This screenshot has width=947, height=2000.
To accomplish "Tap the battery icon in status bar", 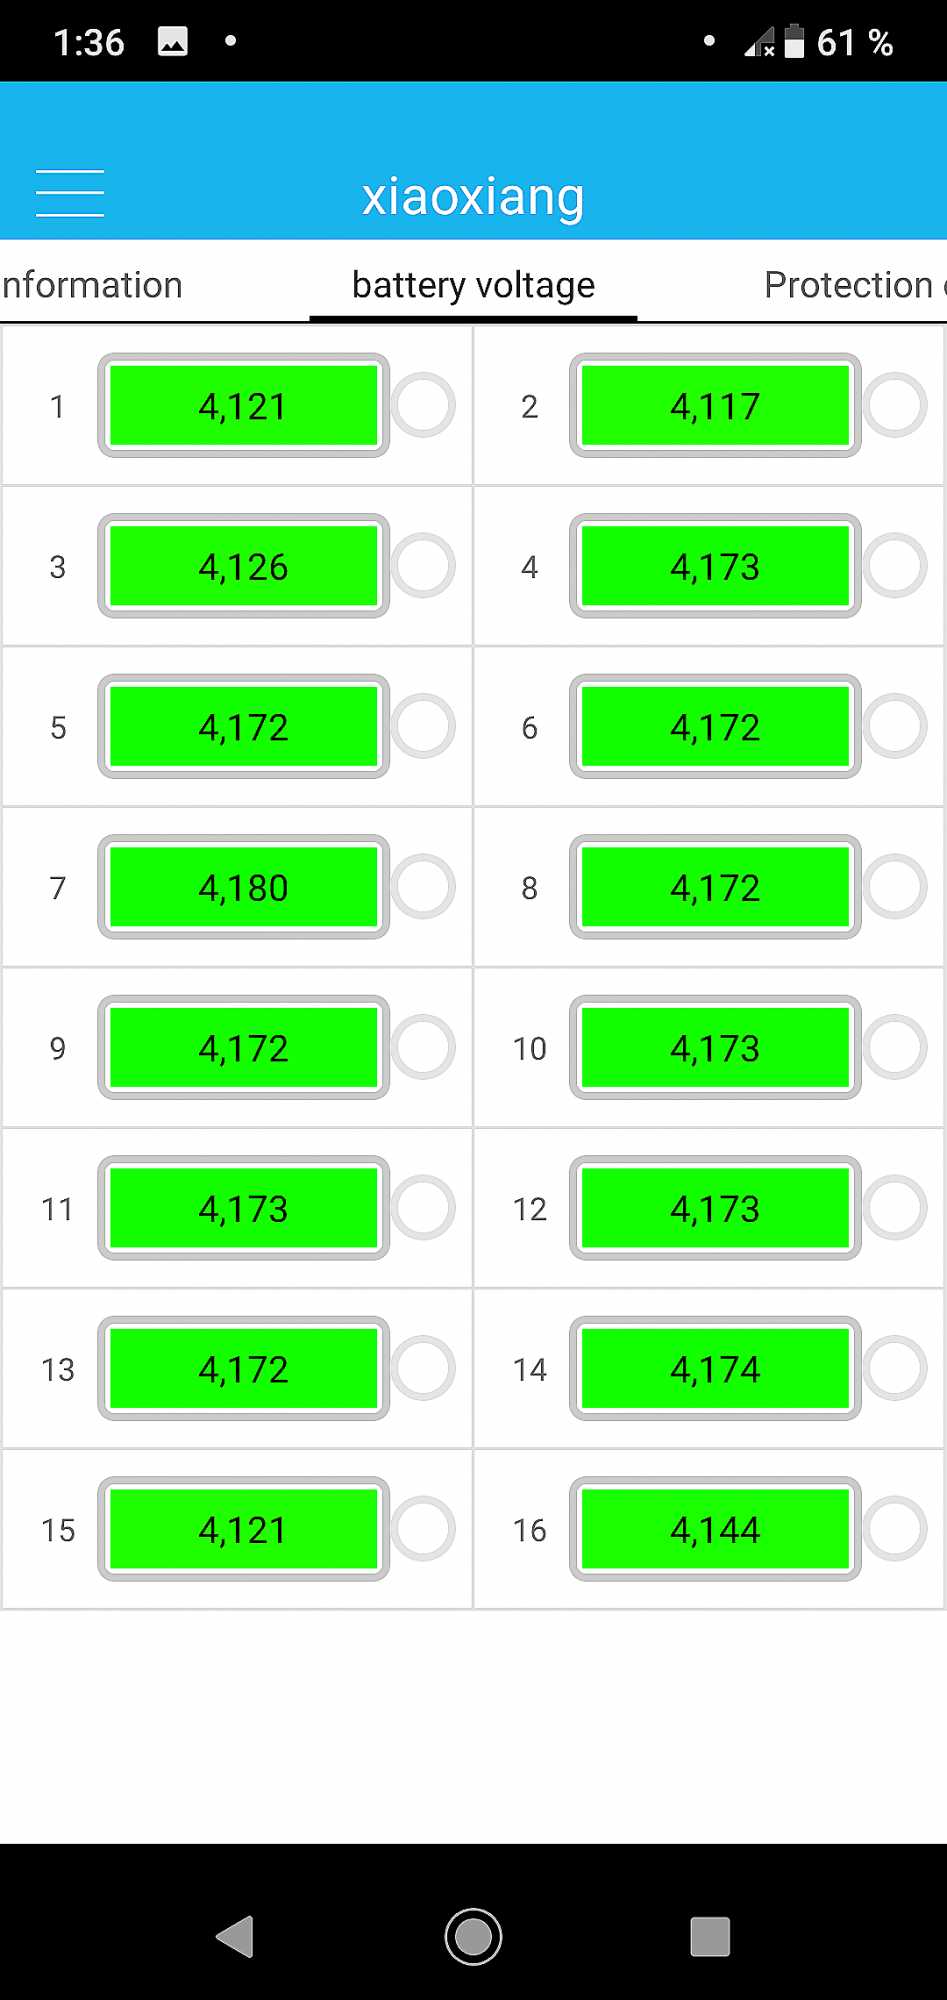I will click(x=794, y=41).
